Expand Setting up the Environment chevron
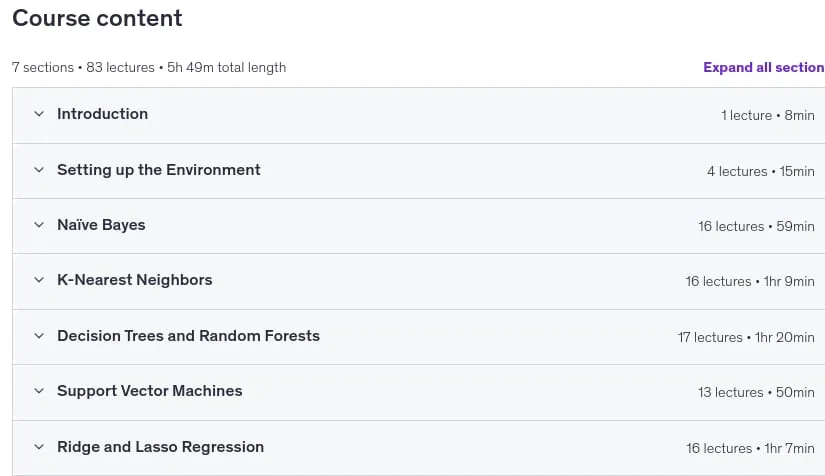 click(39, 169)
